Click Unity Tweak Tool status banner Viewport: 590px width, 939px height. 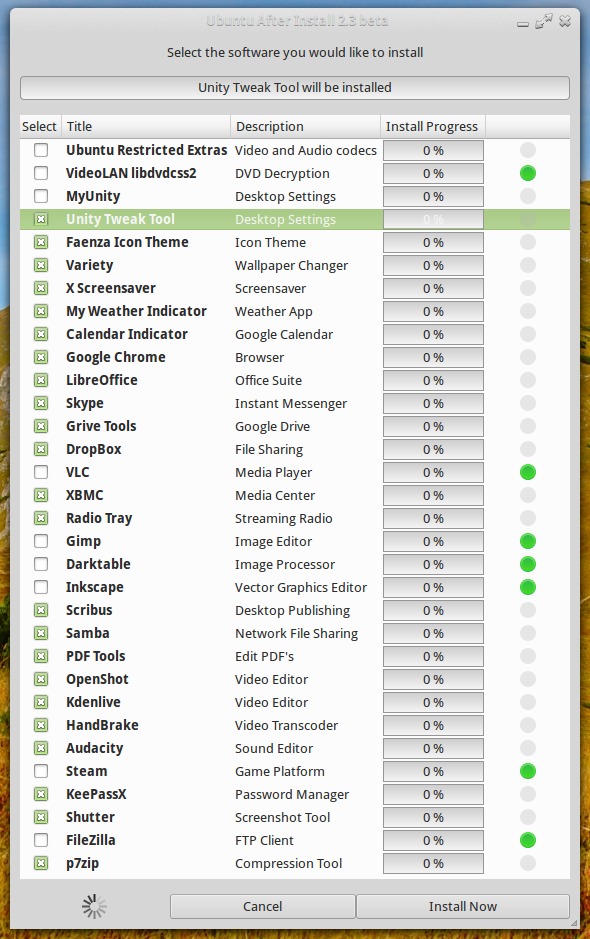coord(295,87)
